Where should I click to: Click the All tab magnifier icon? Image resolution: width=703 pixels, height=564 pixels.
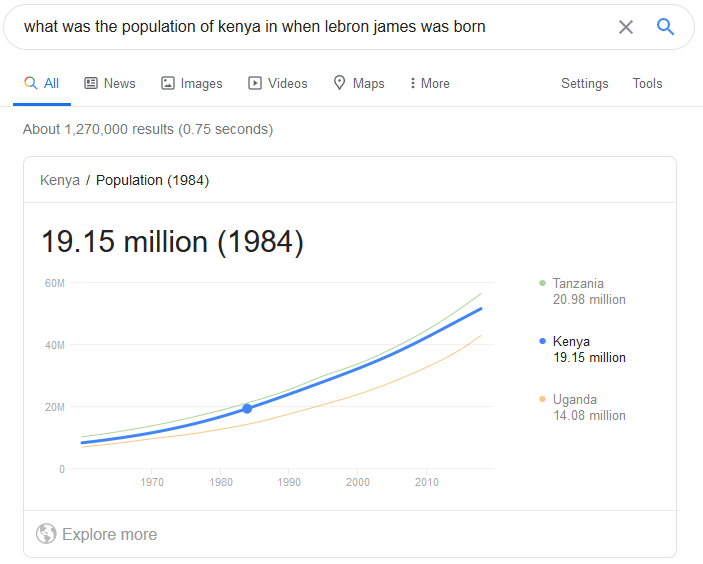click(x=30, y=83)
